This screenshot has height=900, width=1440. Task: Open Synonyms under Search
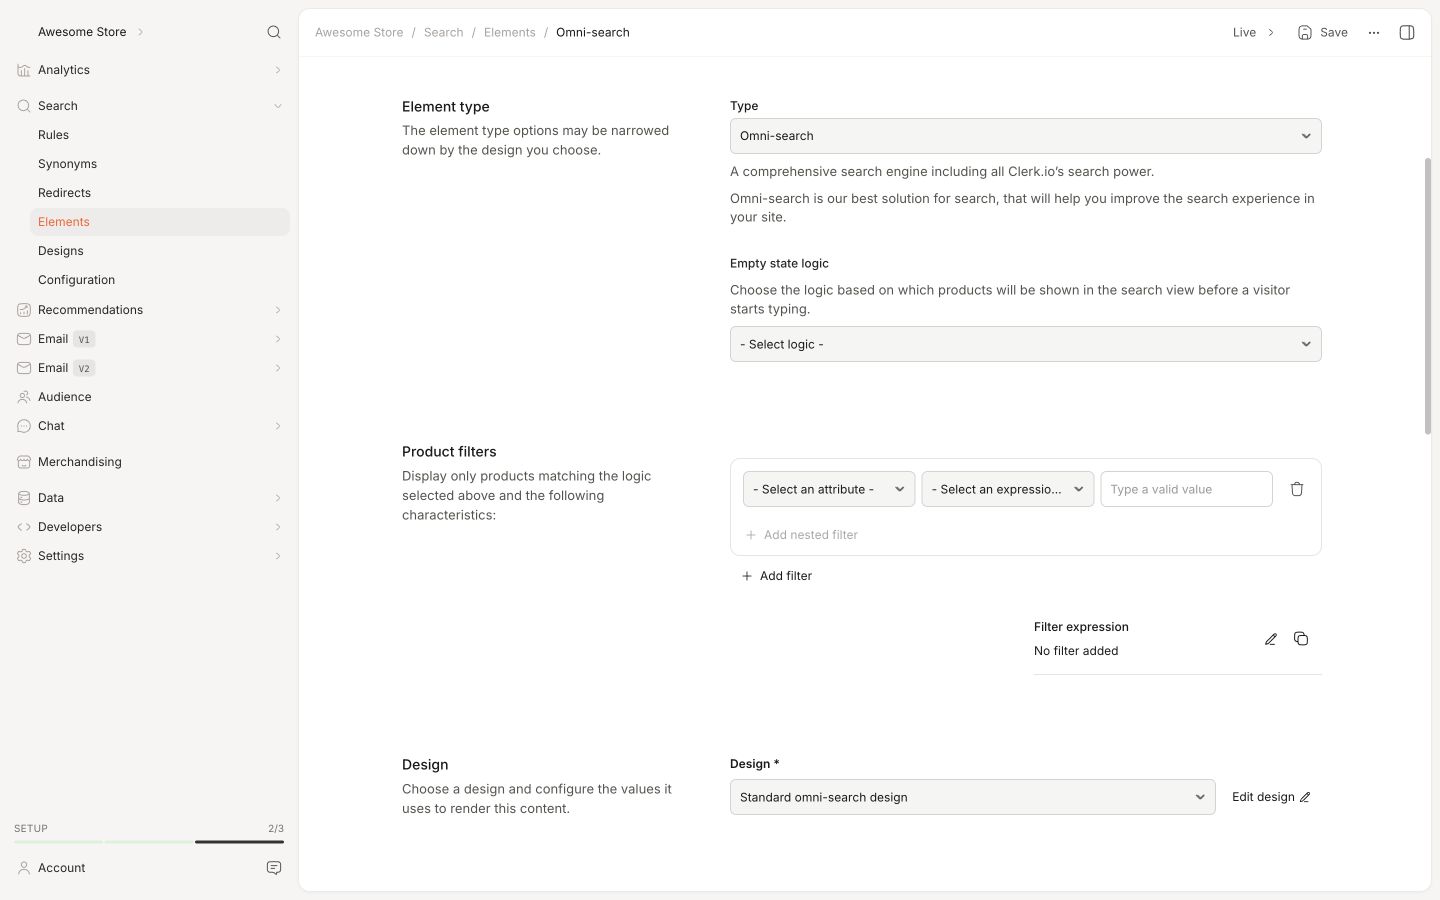(67, 164)
